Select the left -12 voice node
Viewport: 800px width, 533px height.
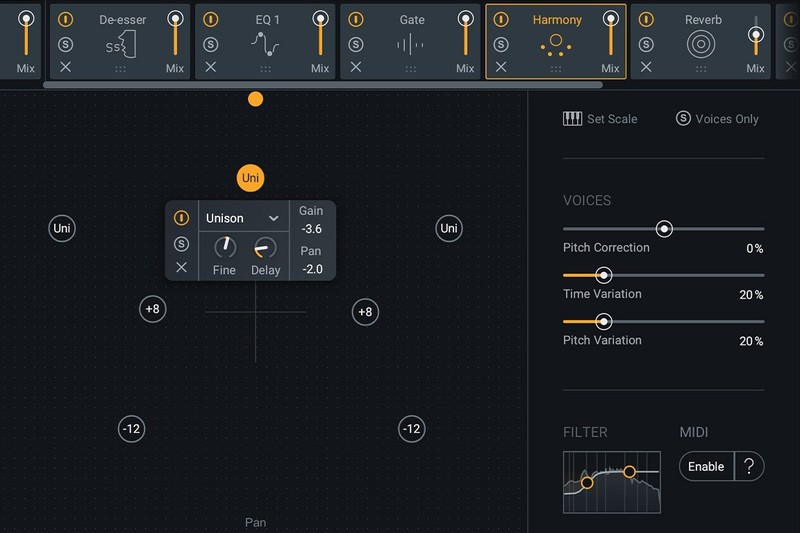point(131,429)
